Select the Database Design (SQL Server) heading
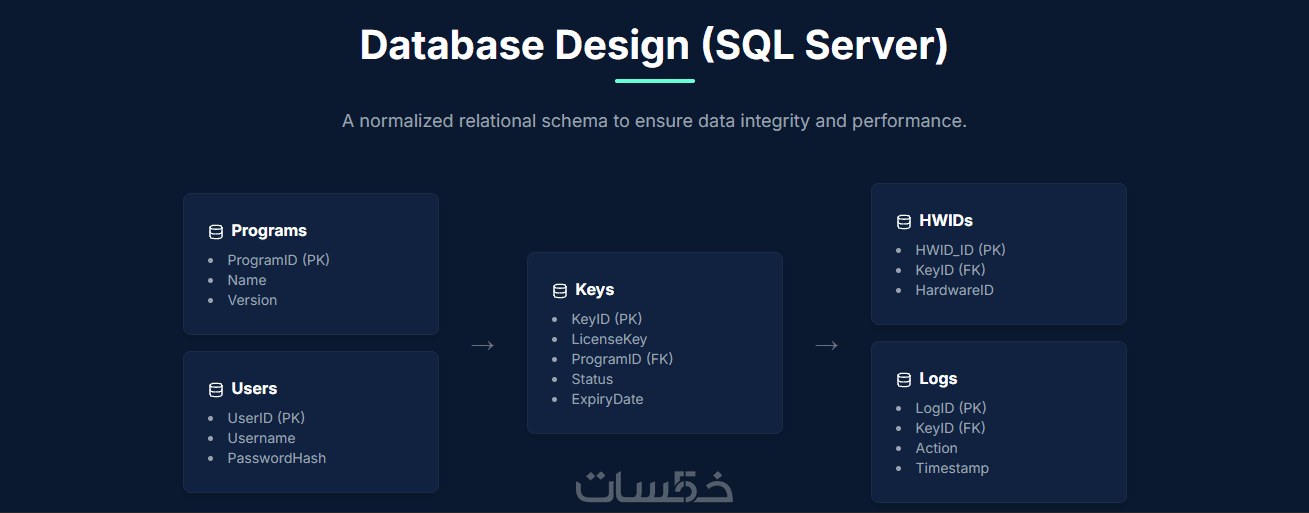Image resolution: width=1309 pixels, height=513 pixels. click(x=654, y=46)
